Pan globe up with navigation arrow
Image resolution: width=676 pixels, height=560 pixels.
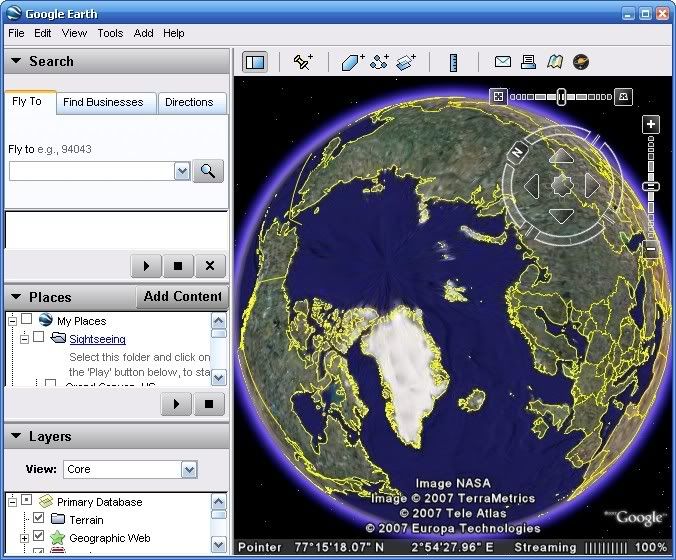(561, 155)
